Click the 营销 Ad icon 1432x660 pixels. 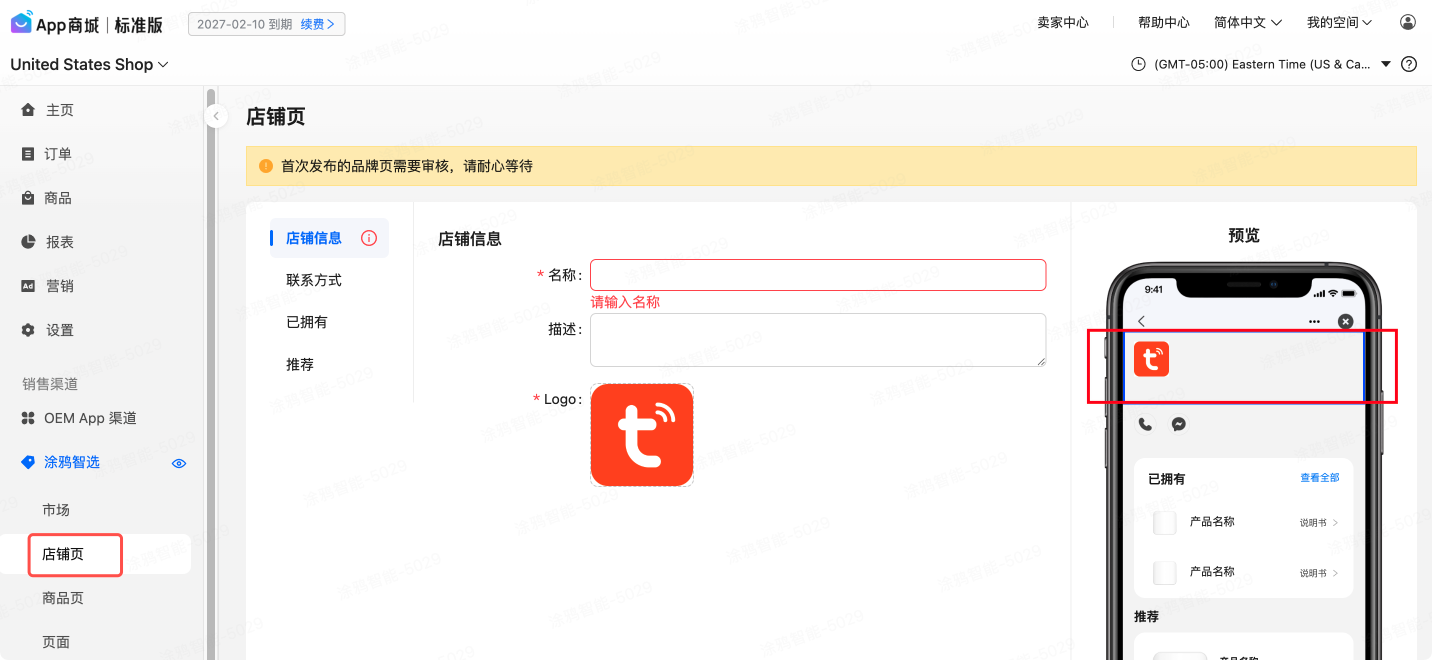[28, 286]
